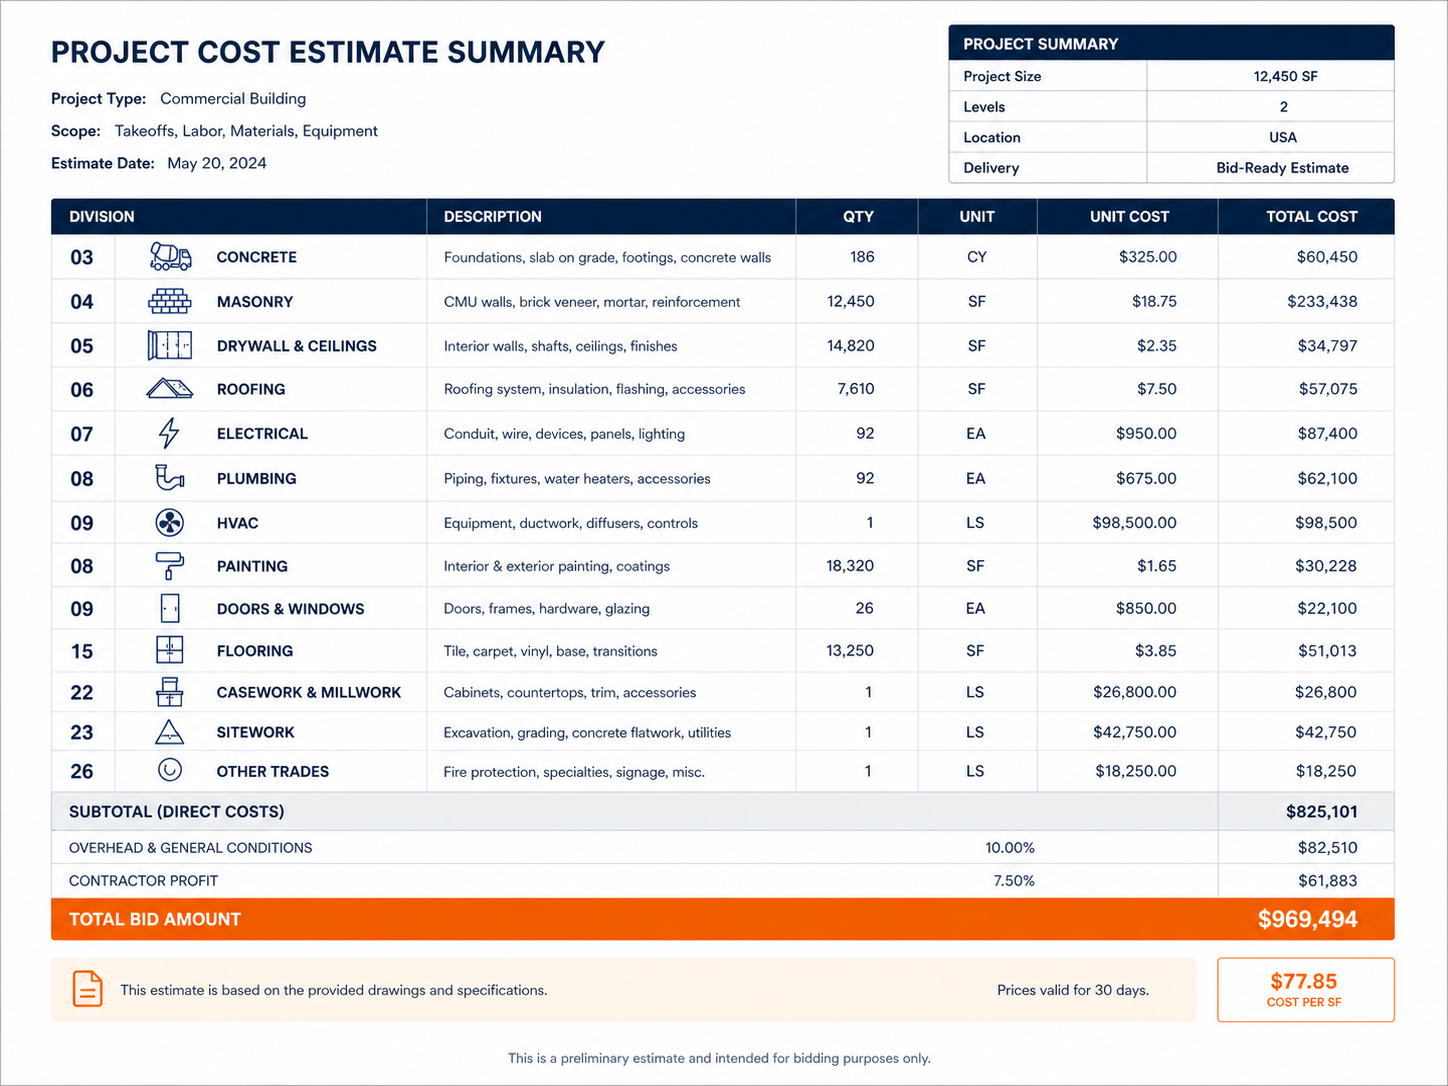Click the electrical lightning bolt icon
This screenshot has height=1086, width=1448.
coord(170,433)
